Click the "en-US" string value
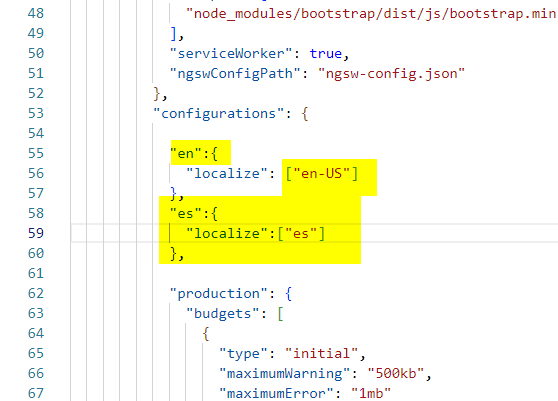Image resolution: width=558 pixels, height=401 pixels. (x=322, y=174)
